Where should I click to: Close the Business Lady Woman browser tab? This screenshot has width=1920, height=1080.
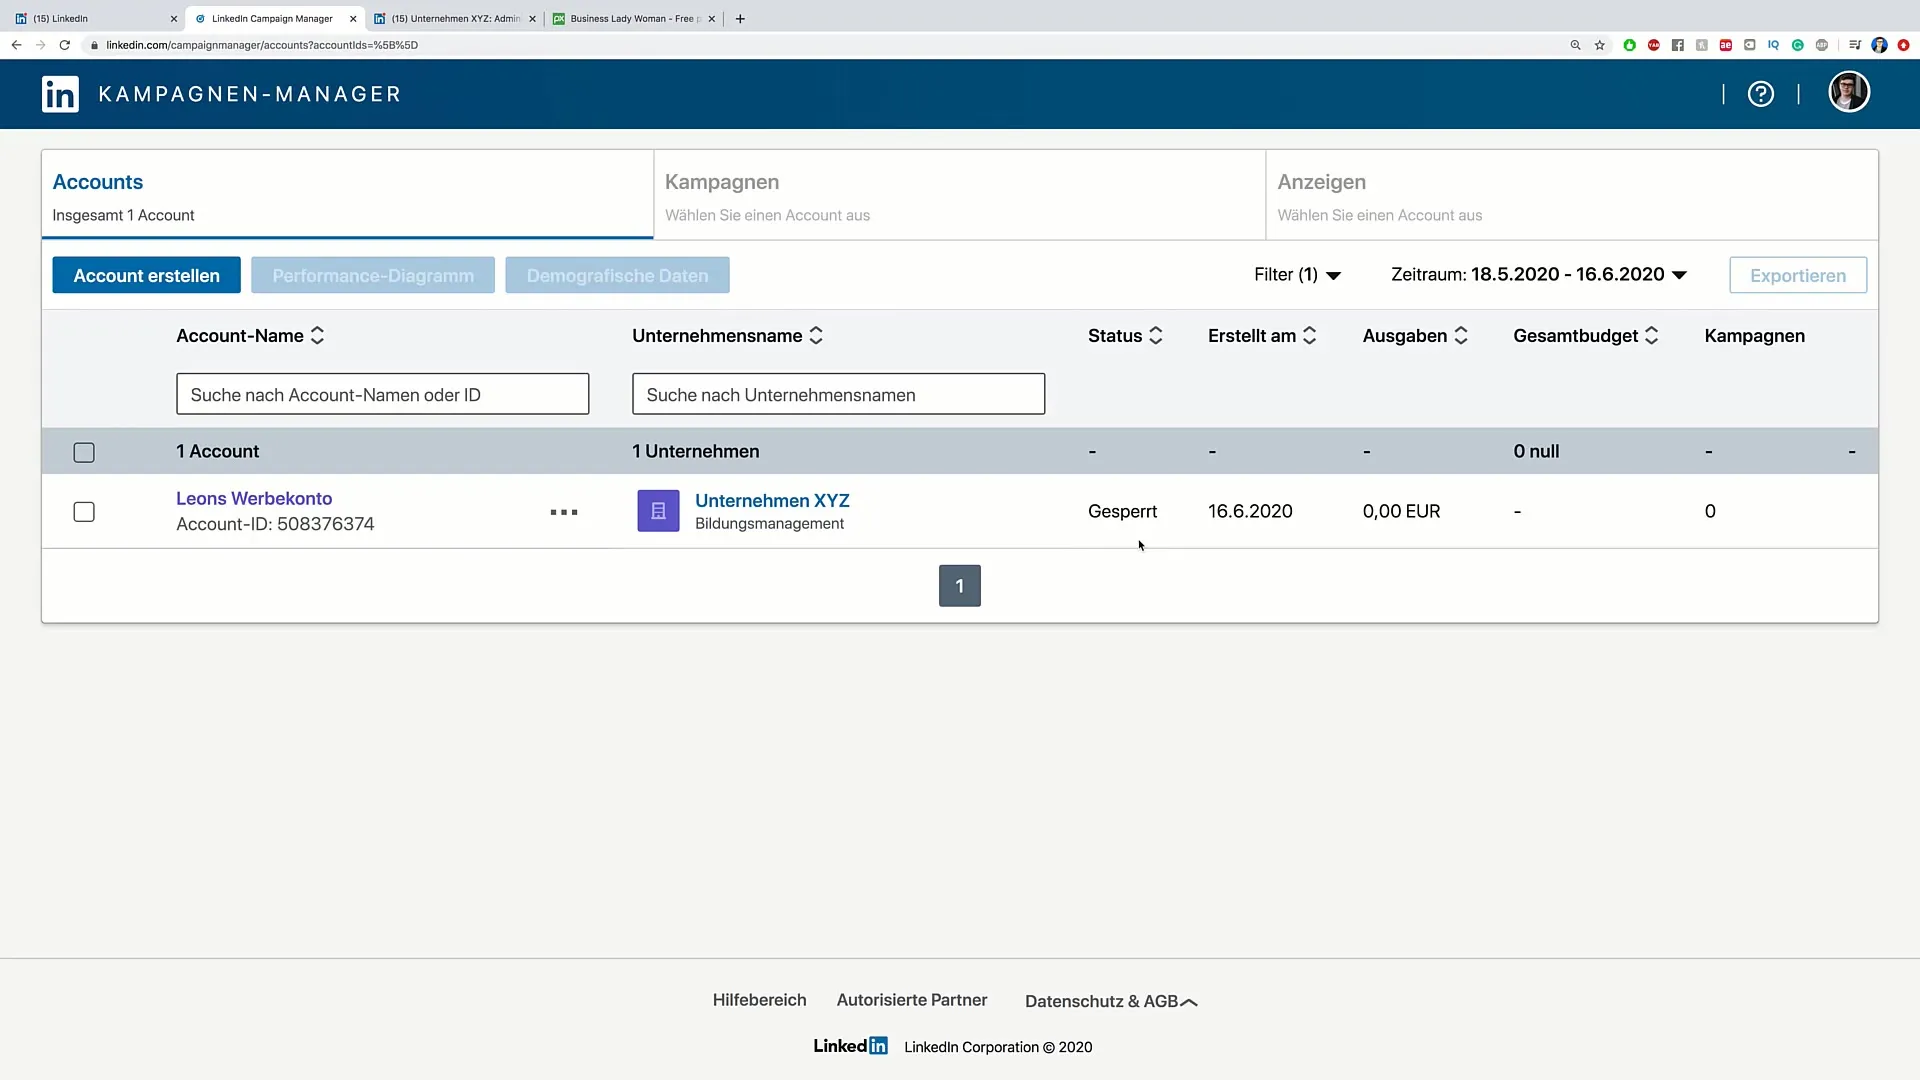[712, 18]
